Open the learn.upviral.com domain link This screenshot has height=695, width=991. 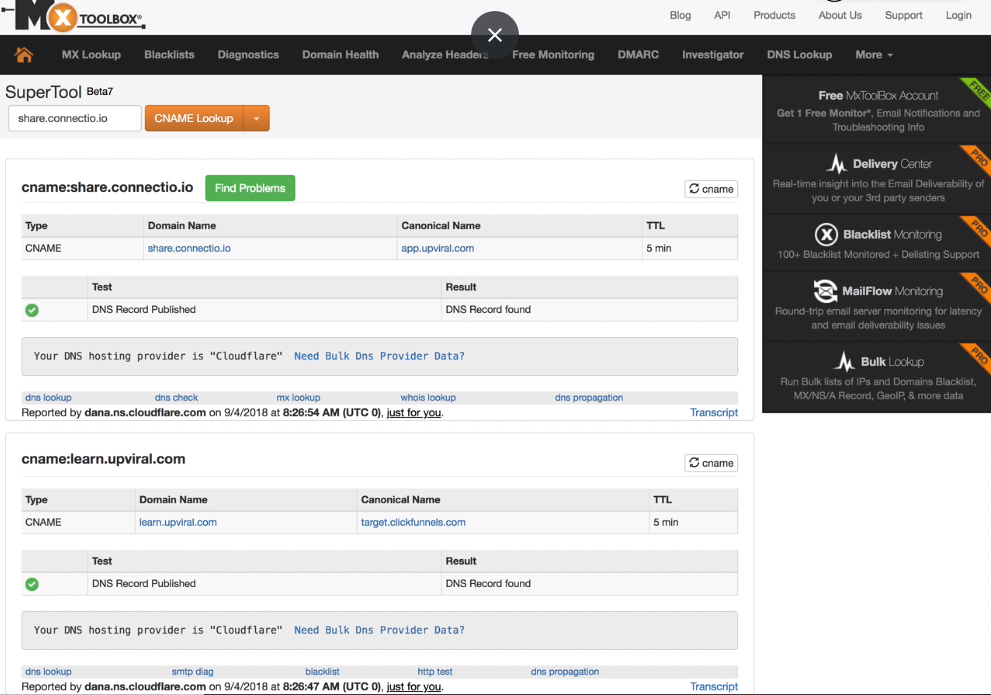point(178,523)
